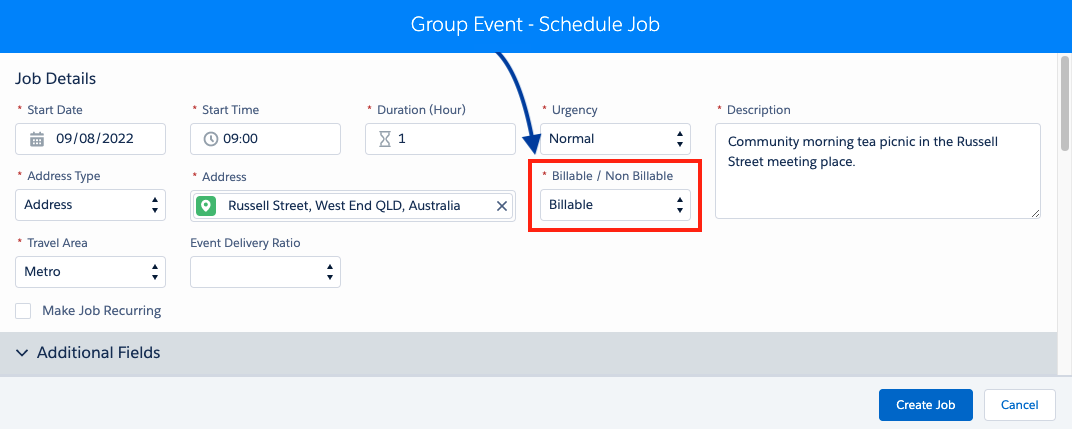Click the clock icon in Start Time
Screen dimensions: 1072x429
pyautogui.click(x=211, y=139)
